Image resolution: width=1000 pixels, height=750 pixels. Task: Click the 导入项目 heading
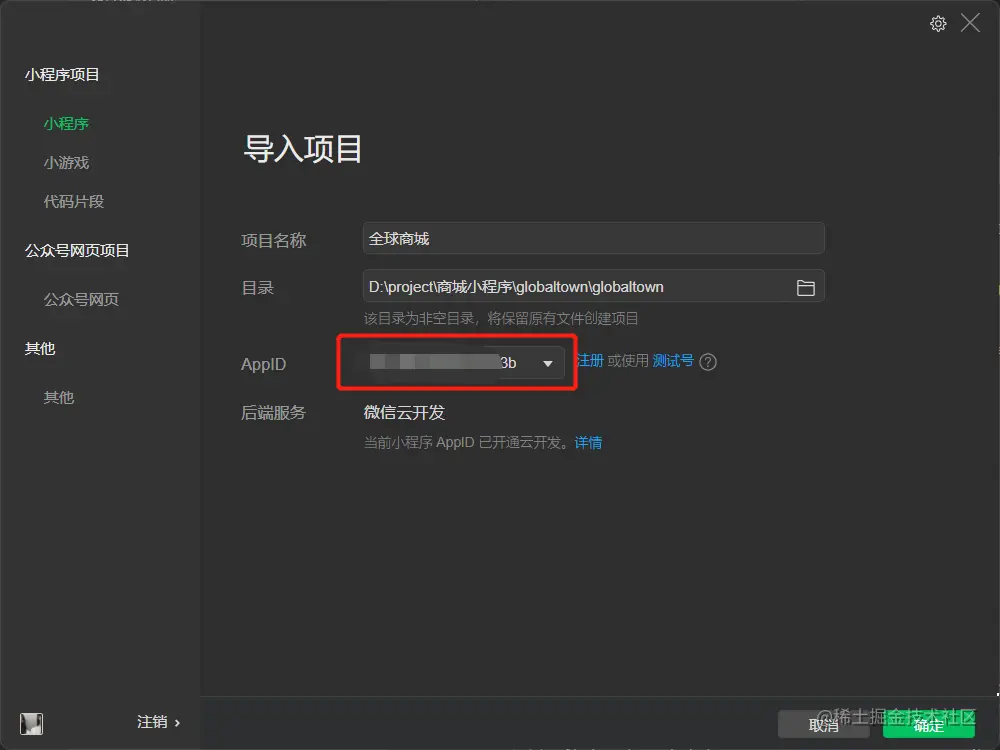click(302, 149)
